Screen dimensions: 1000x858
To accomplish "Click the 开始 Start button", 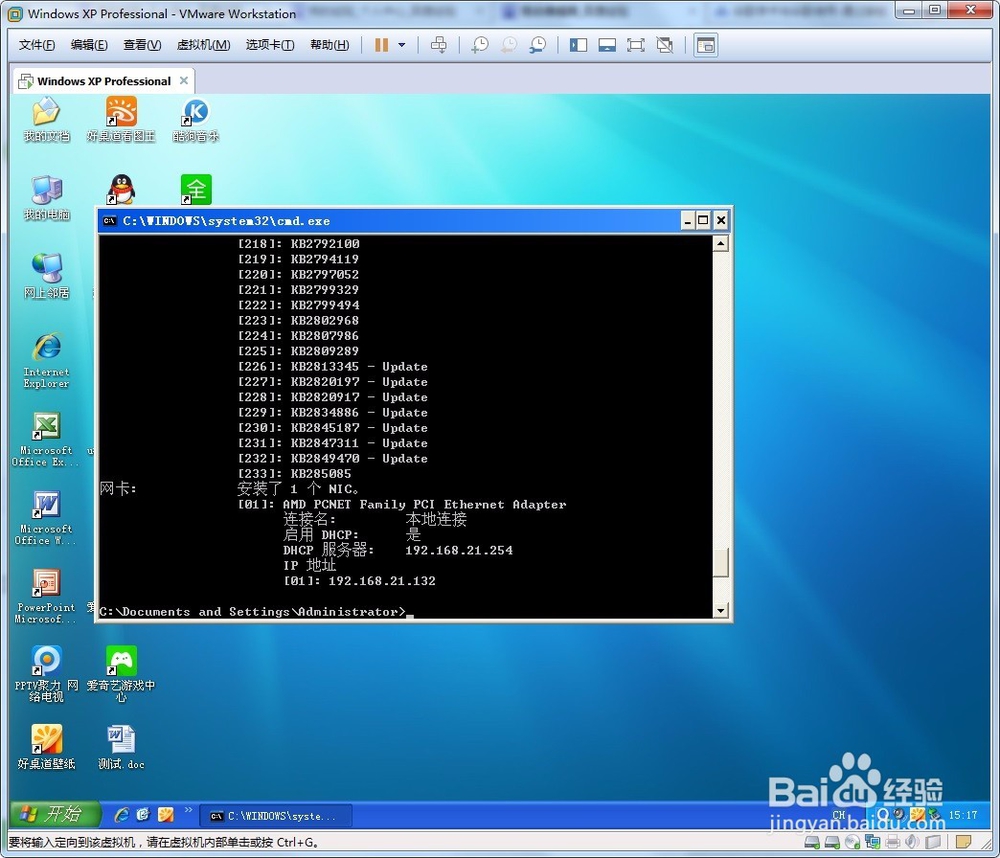I will 55,815.
